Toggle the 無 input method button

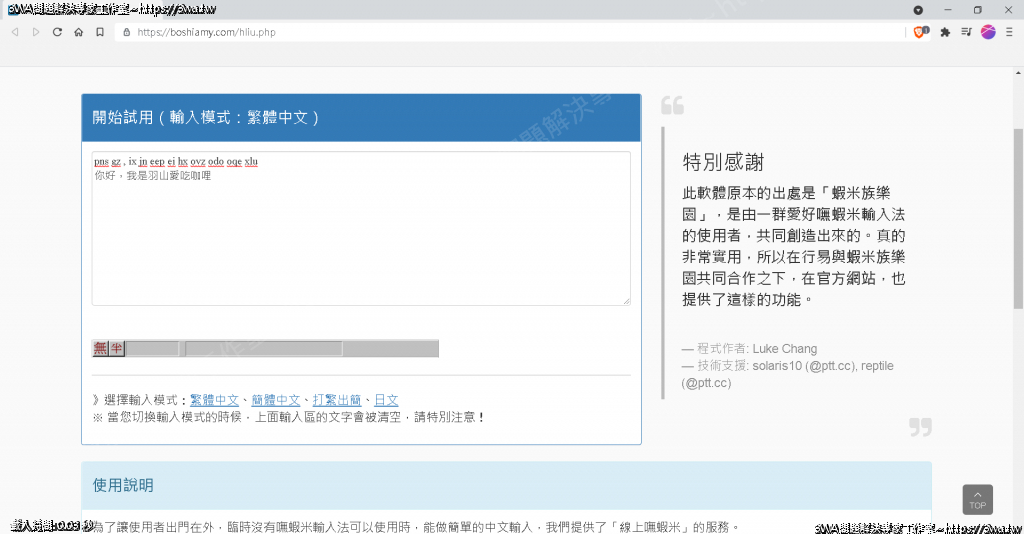point(100,348)
